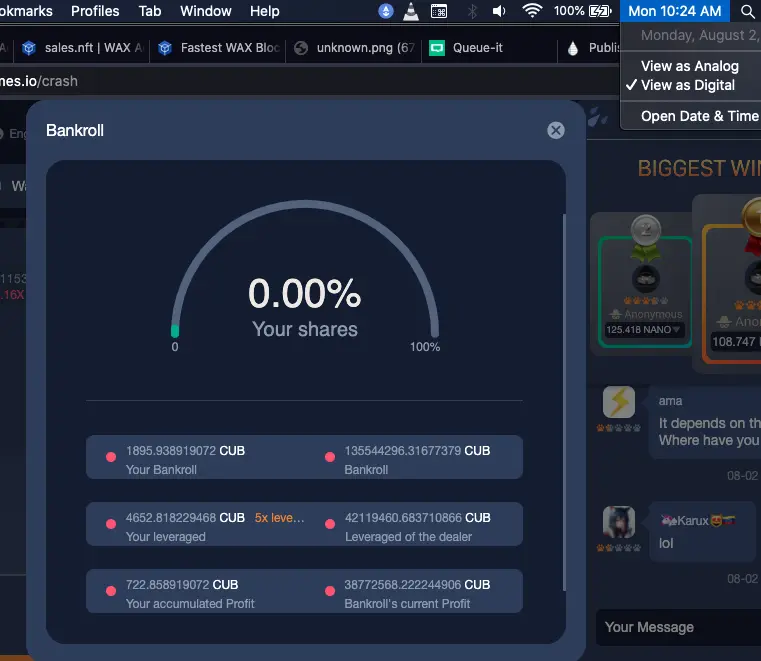Click red dot beside Leveraged of the dealer

point(330,524)
